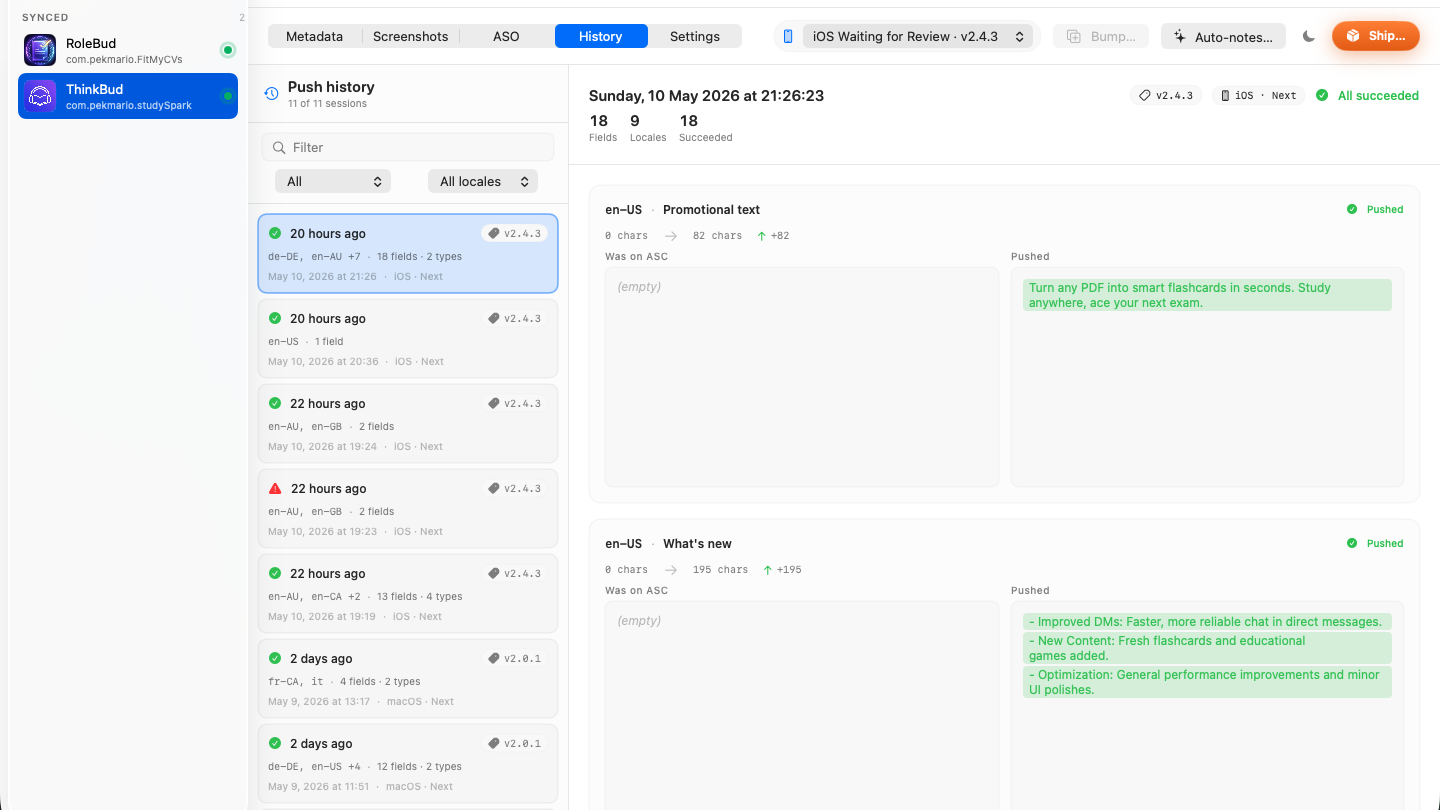The height and width of the screenshot is (810, 1440).
Task: Select ThinkBud app in sidebar
Action: 128,96
